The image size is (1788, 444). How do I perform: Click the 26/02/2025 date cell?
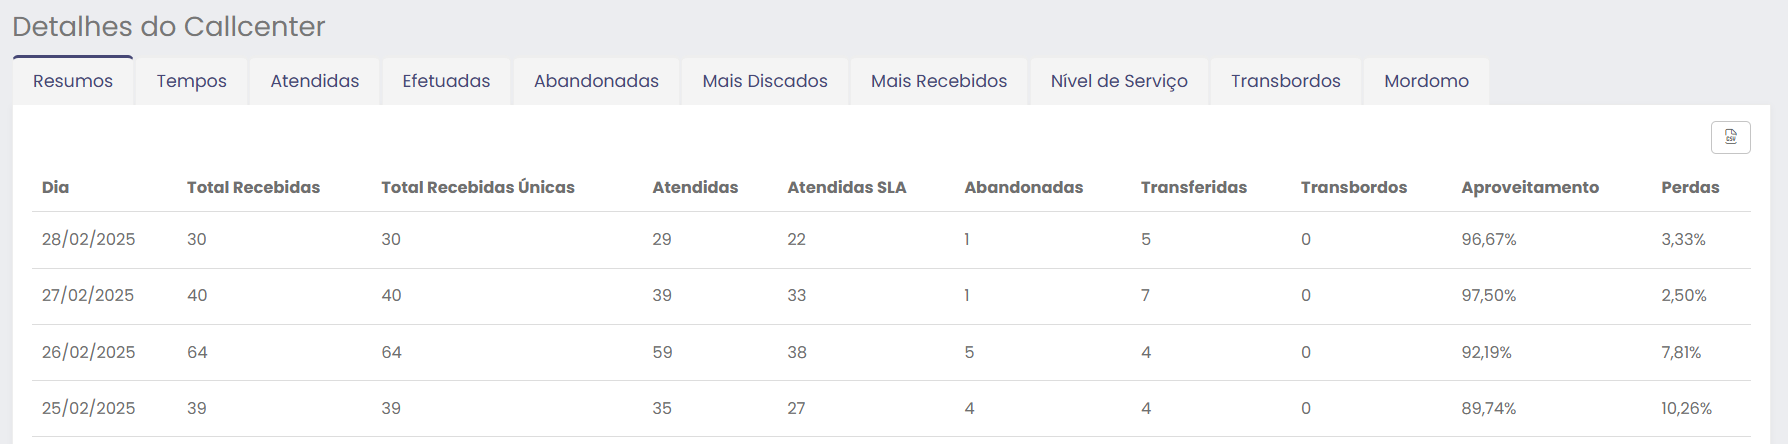[88, 352]
